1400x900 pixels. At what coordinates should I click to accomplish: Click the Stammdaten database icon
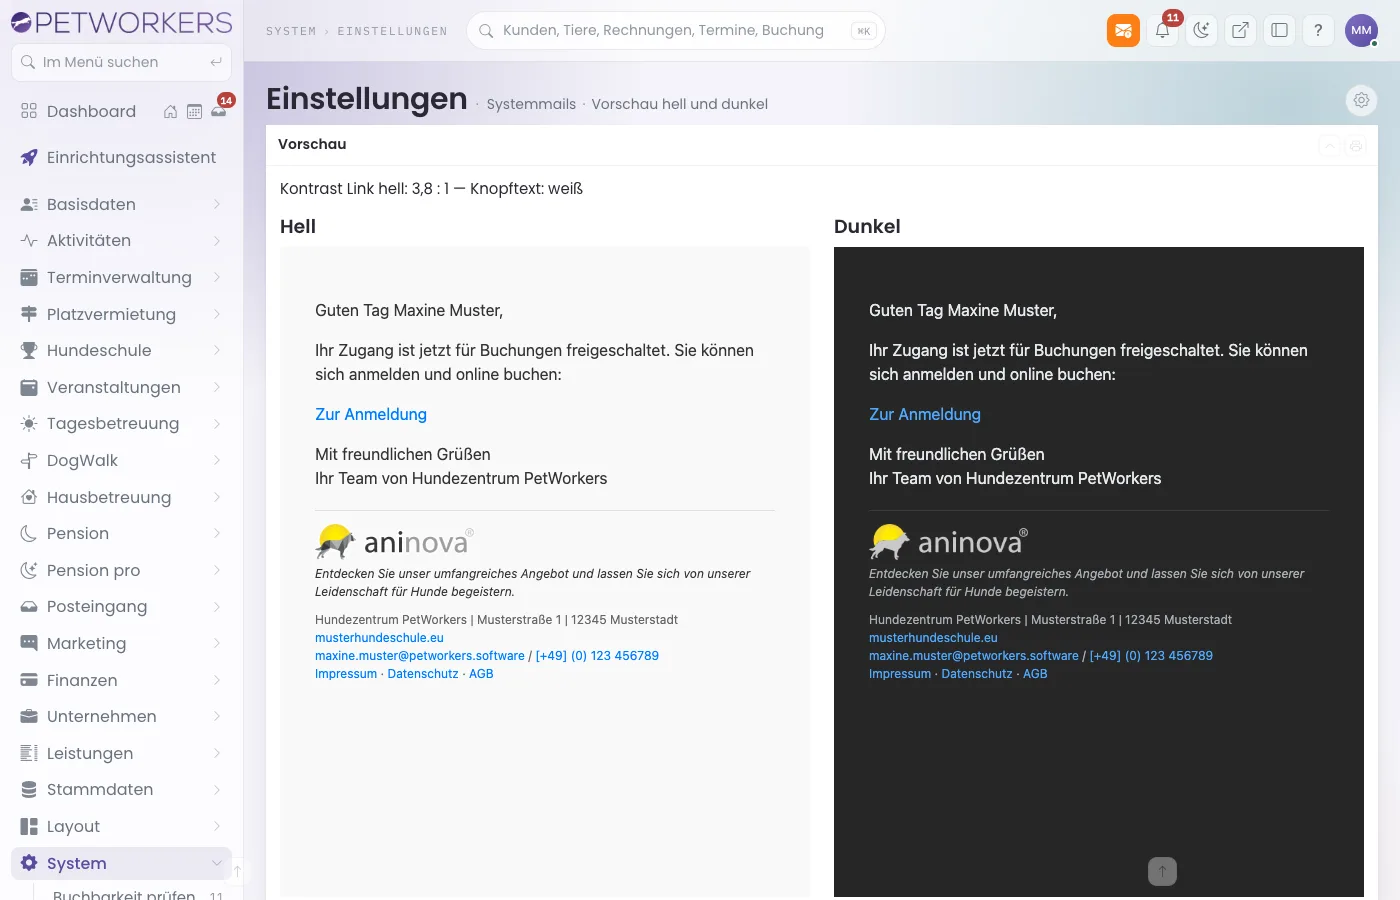[x=29, y=789]
